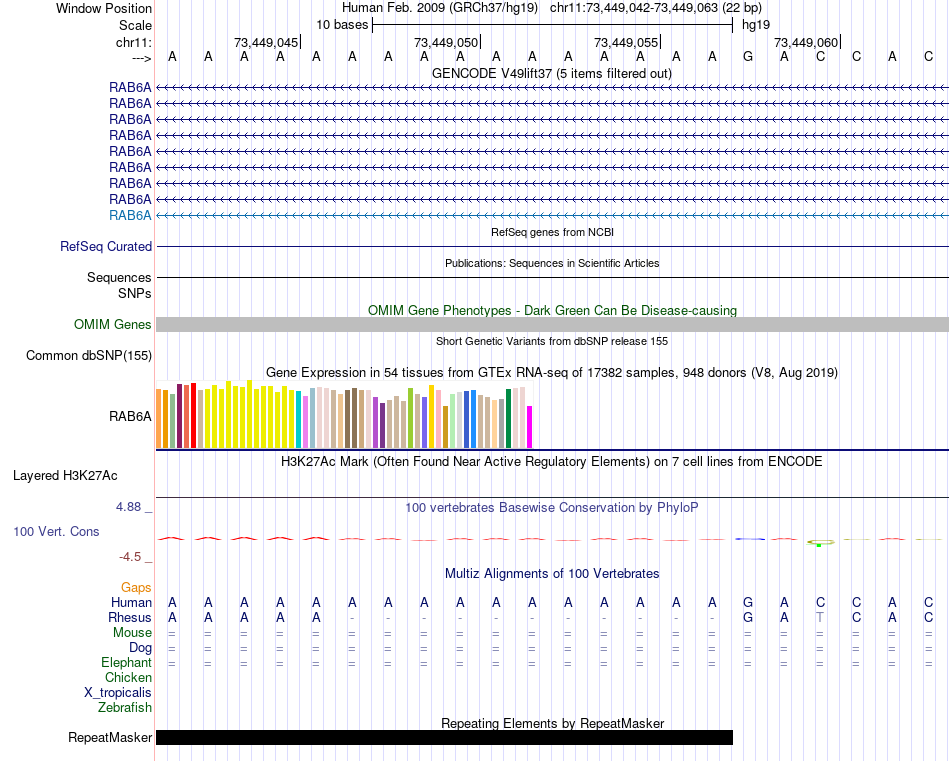Click the '--->' sequence direction arrow label
Image resolution: width=950 pixels, height=761 pixels.
[x=141, y=58]
